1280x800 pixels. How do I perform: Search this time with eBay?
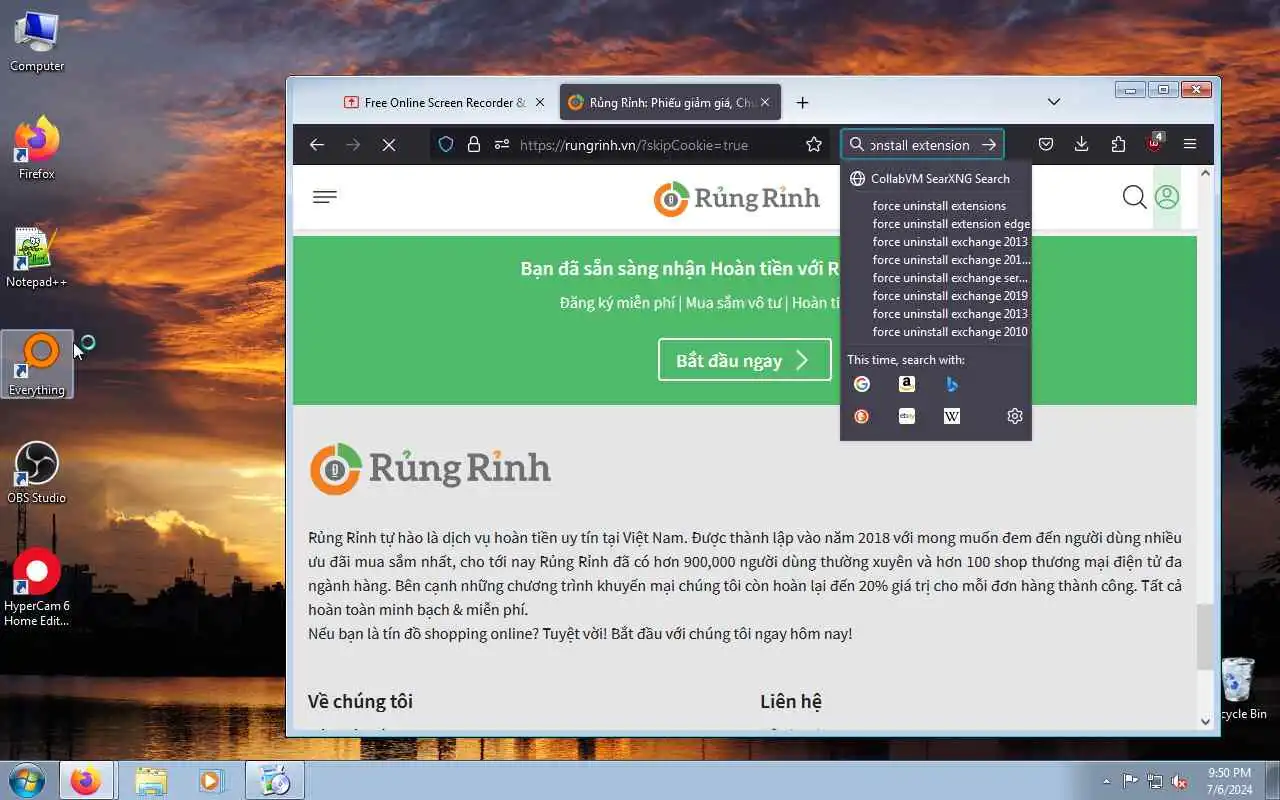point(907,416)
